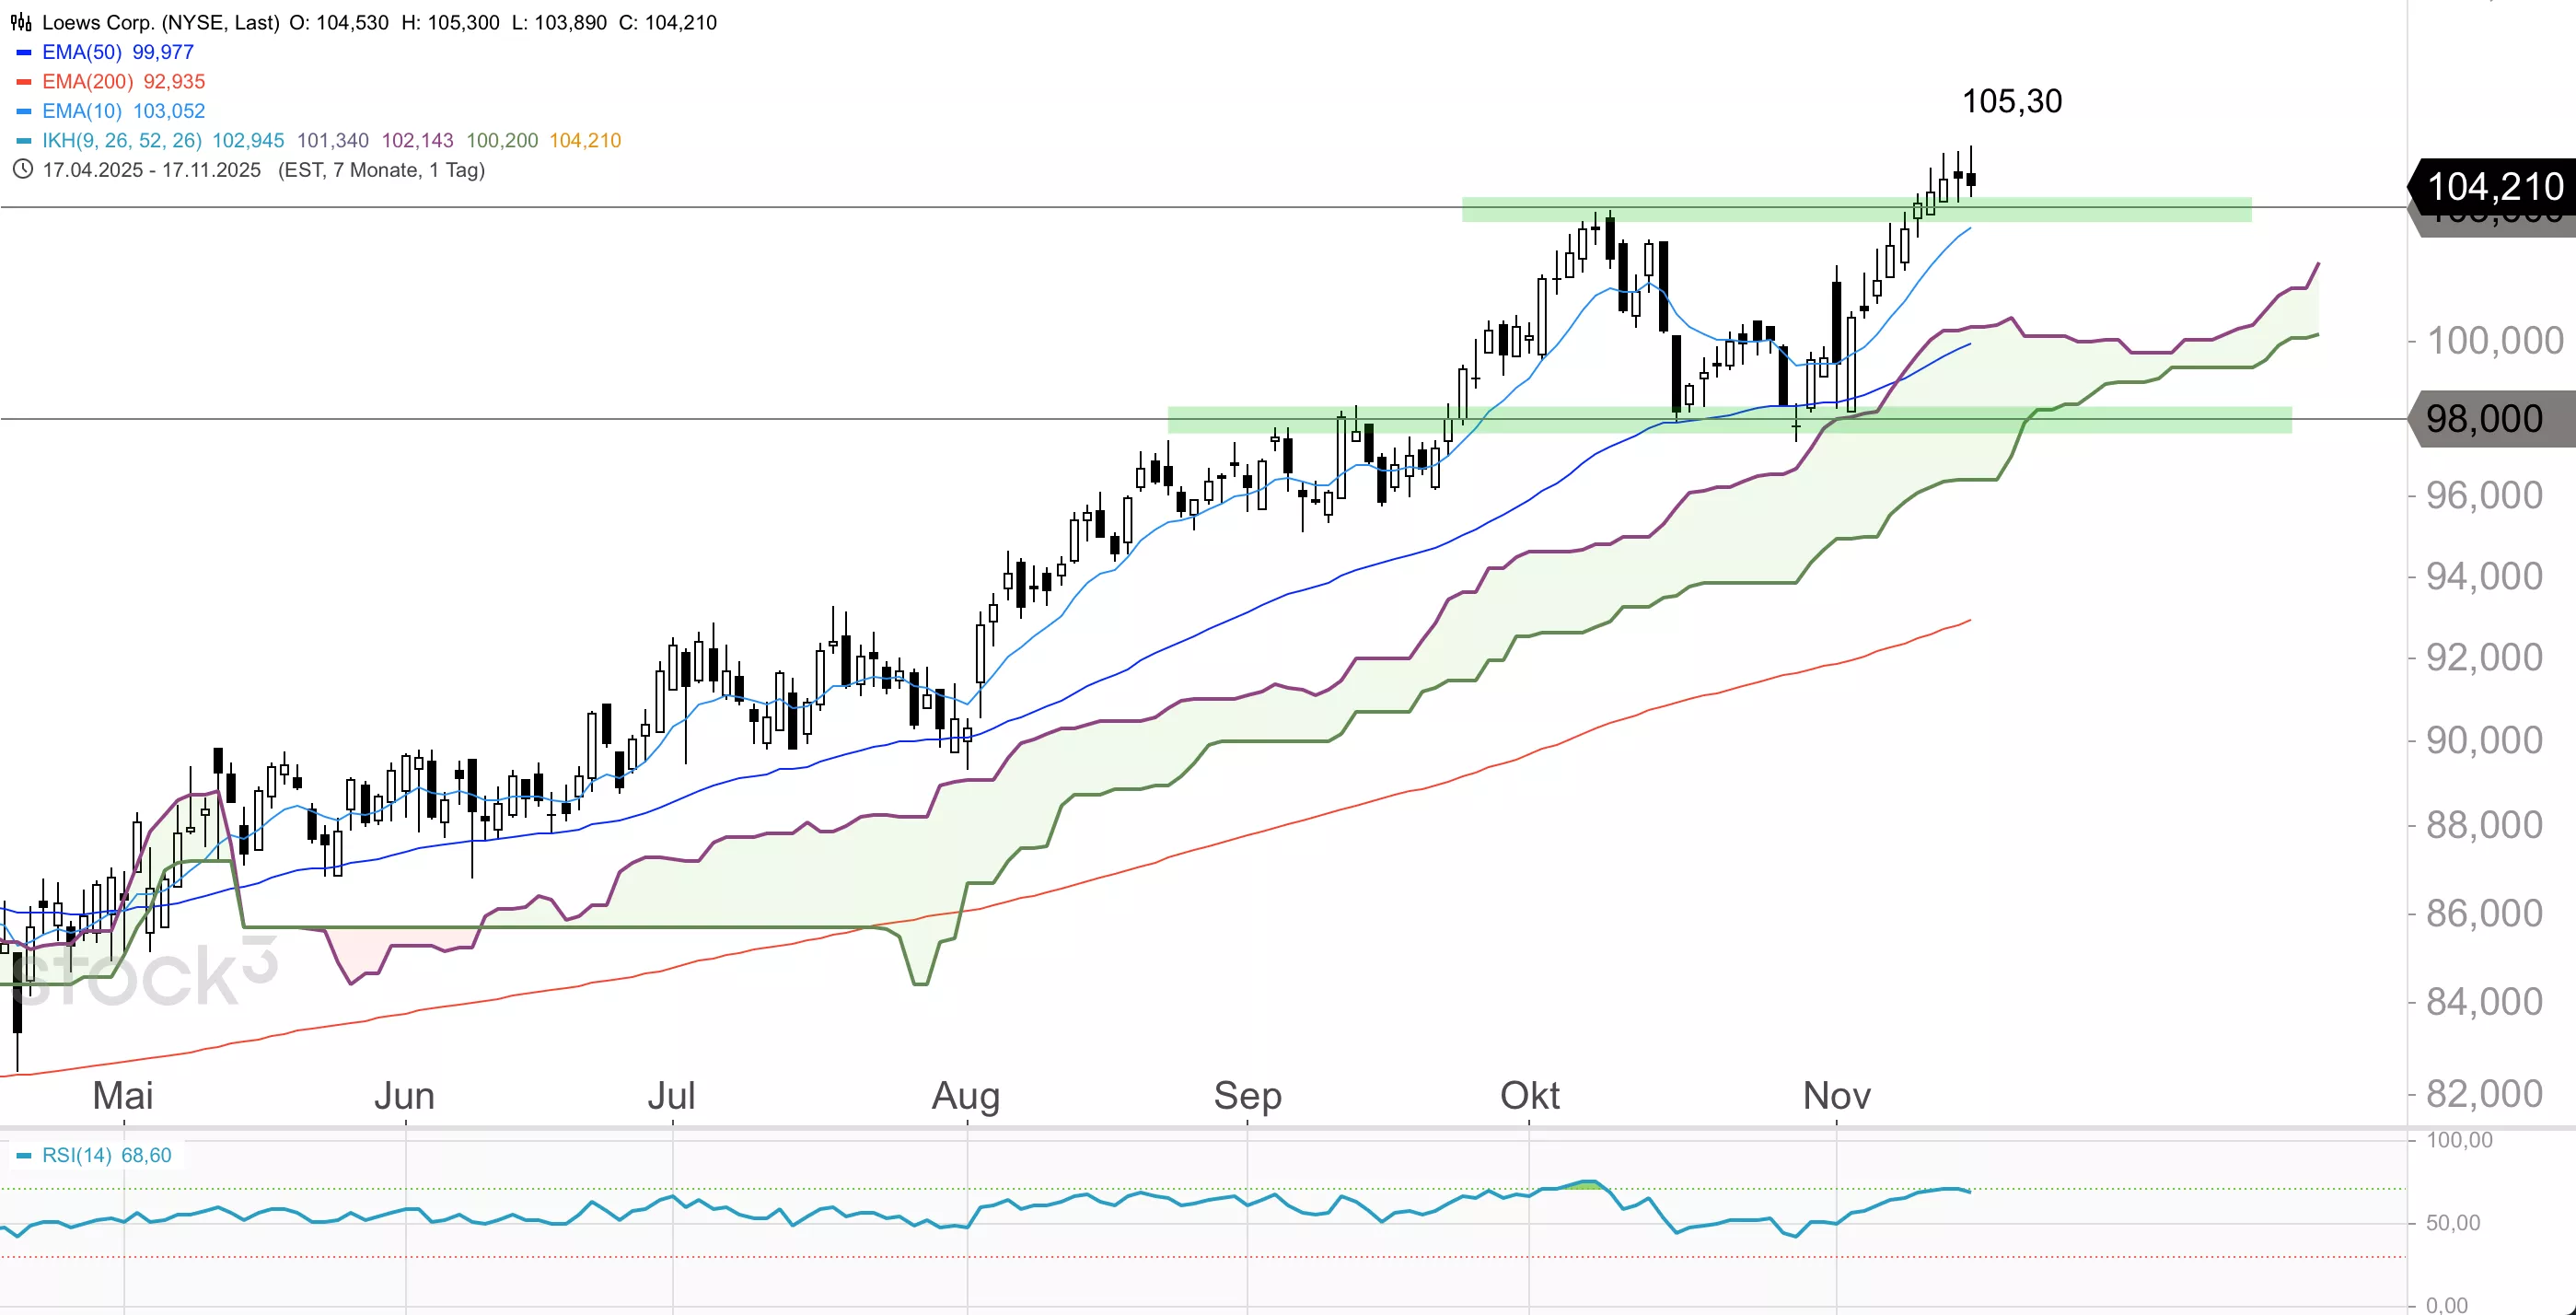Viewport: 2576px width, 1315px height.
Task: Click the Nov month marker on time axis
Action: pyautogui.click(x=1836, y=1096)
